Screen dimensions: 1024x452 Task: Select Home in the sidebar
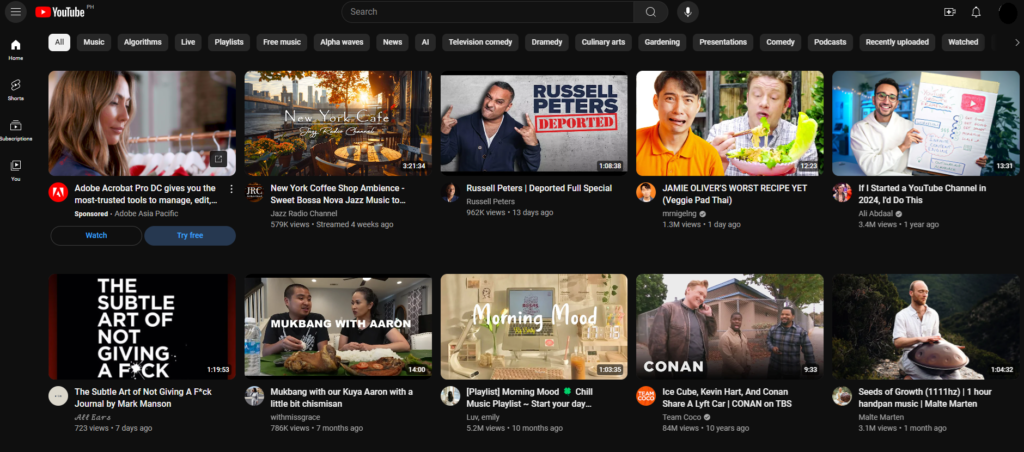tap(16, 50)
